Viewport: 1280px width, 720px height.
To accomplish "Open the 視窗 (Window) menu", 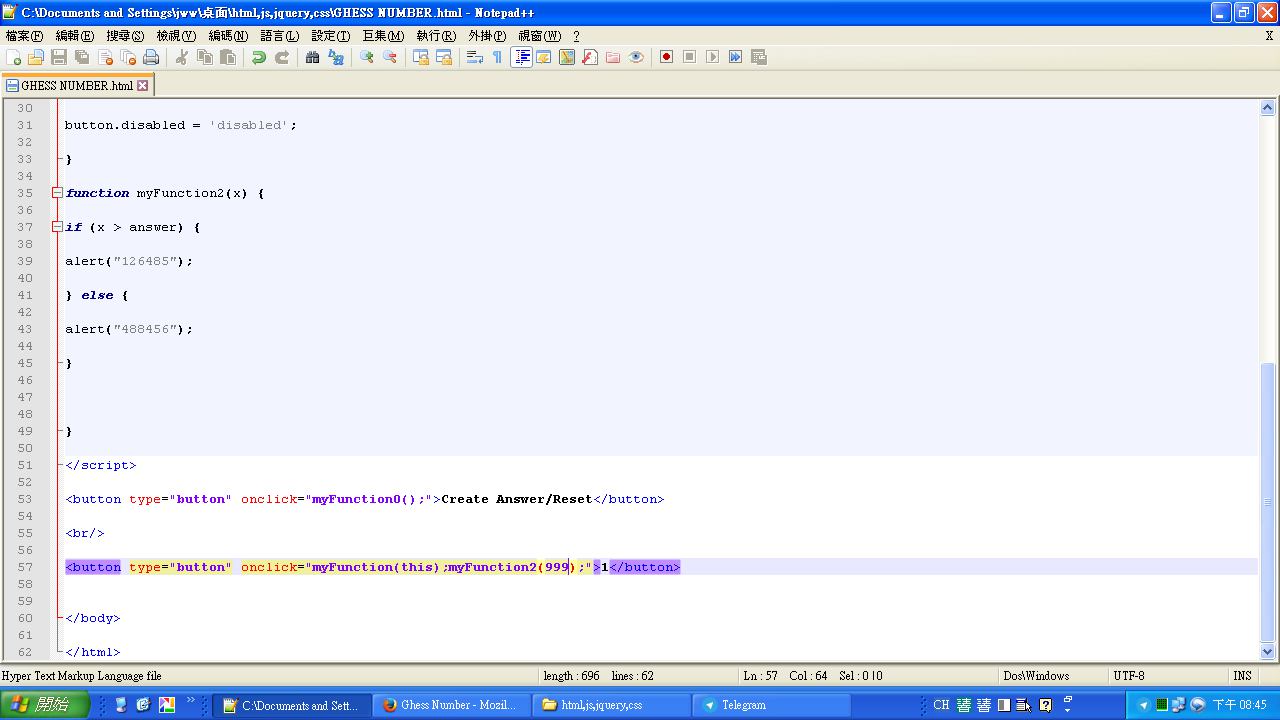I will coord(540,36).
